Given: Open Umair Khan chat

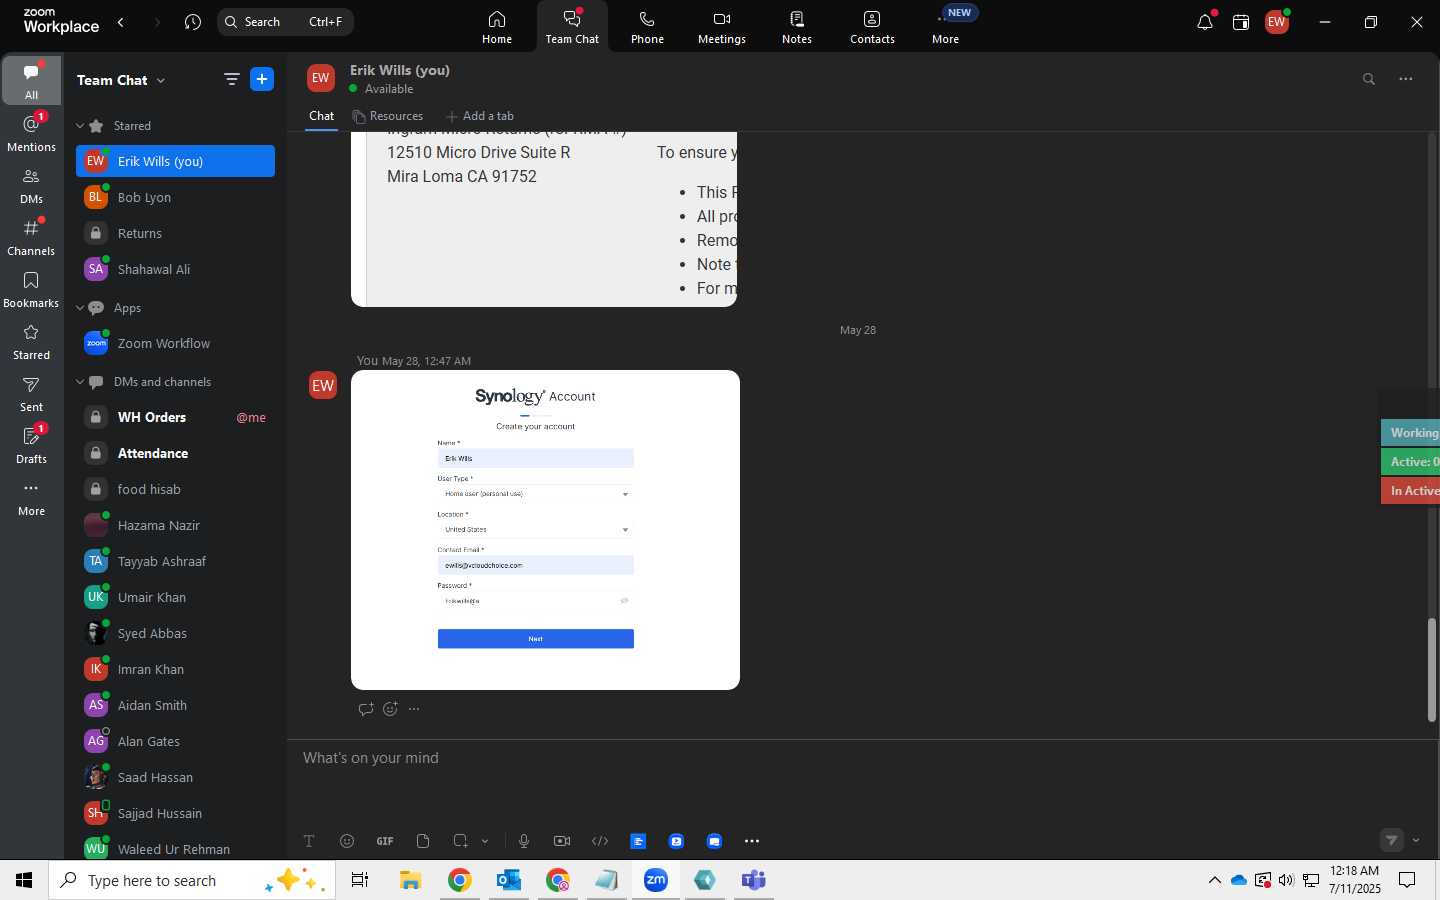Looking at the screenshot, I should pyautogui.click(x=175, y=597).
